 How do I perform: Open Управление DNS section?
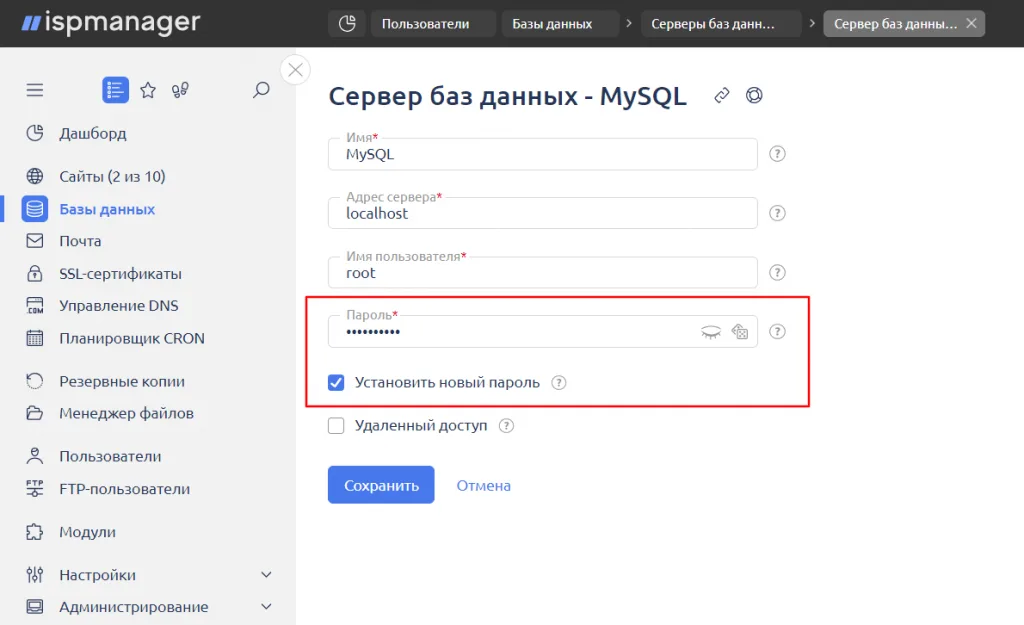click(119, 306)
